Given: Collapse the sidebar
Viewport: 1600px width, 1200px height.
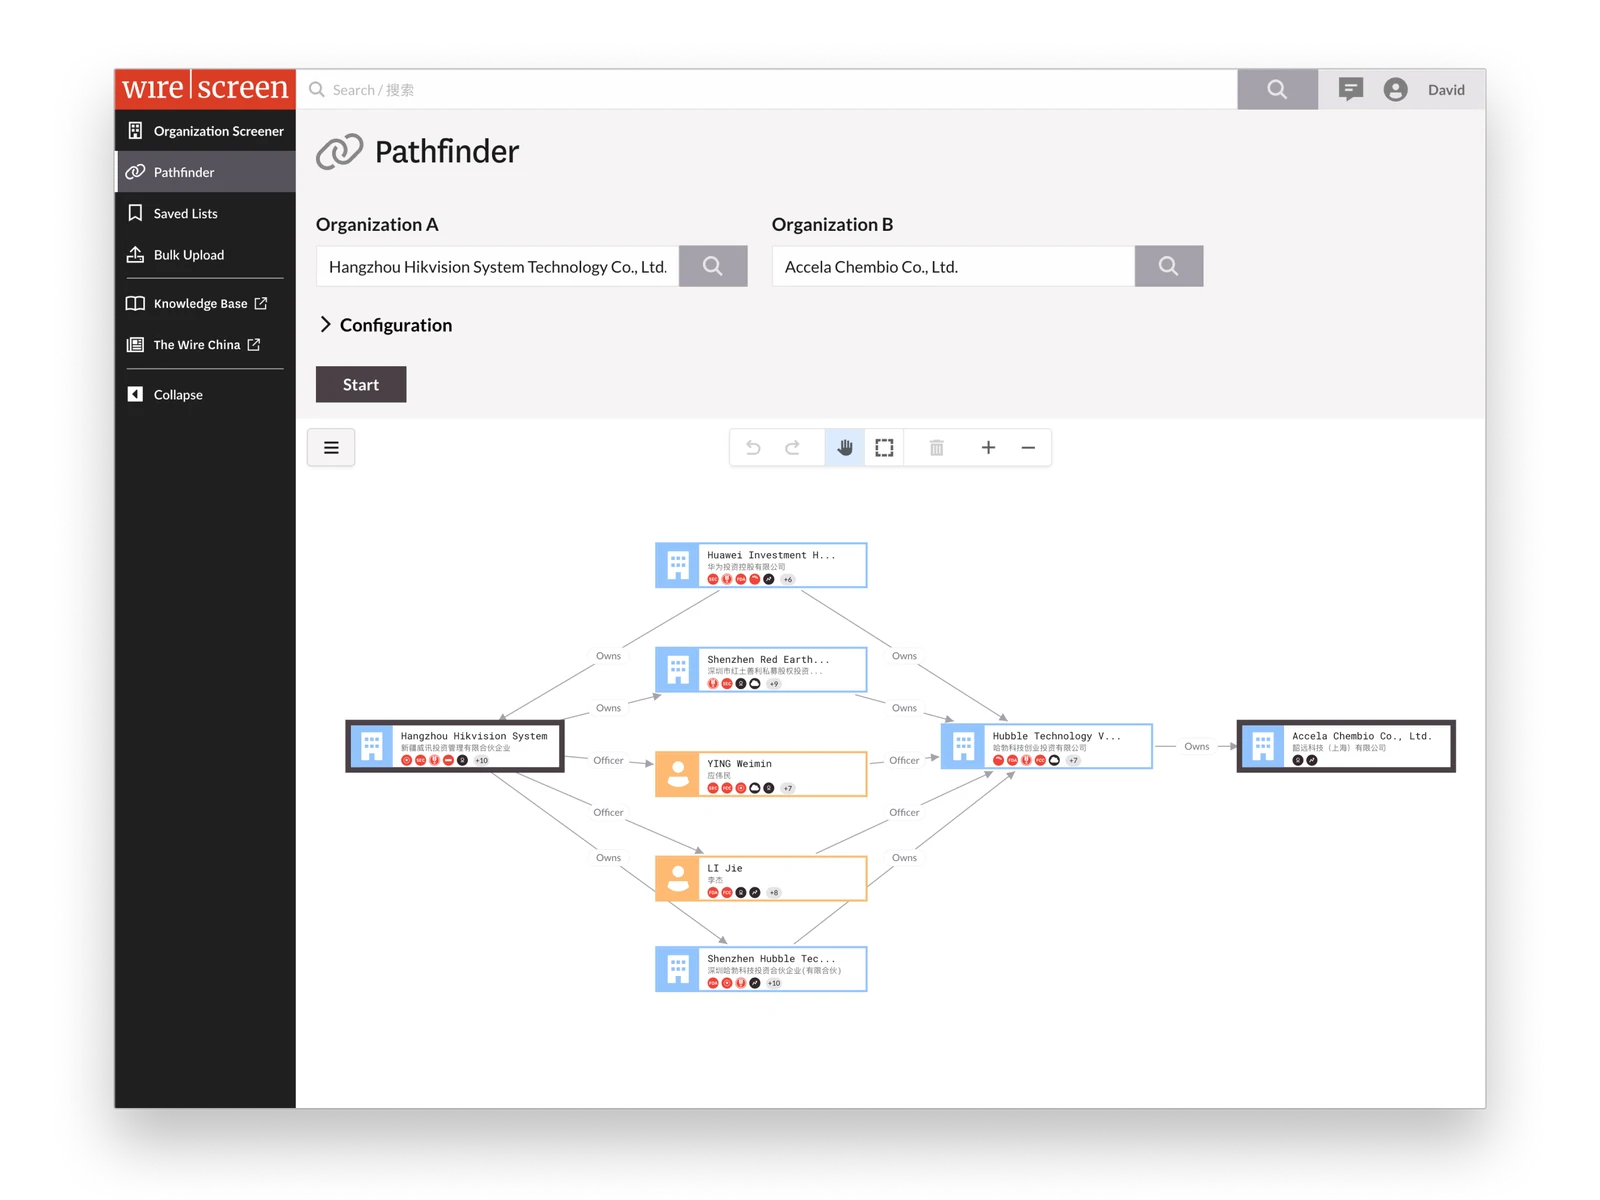Looking at the screenshot, I should 205,395.
